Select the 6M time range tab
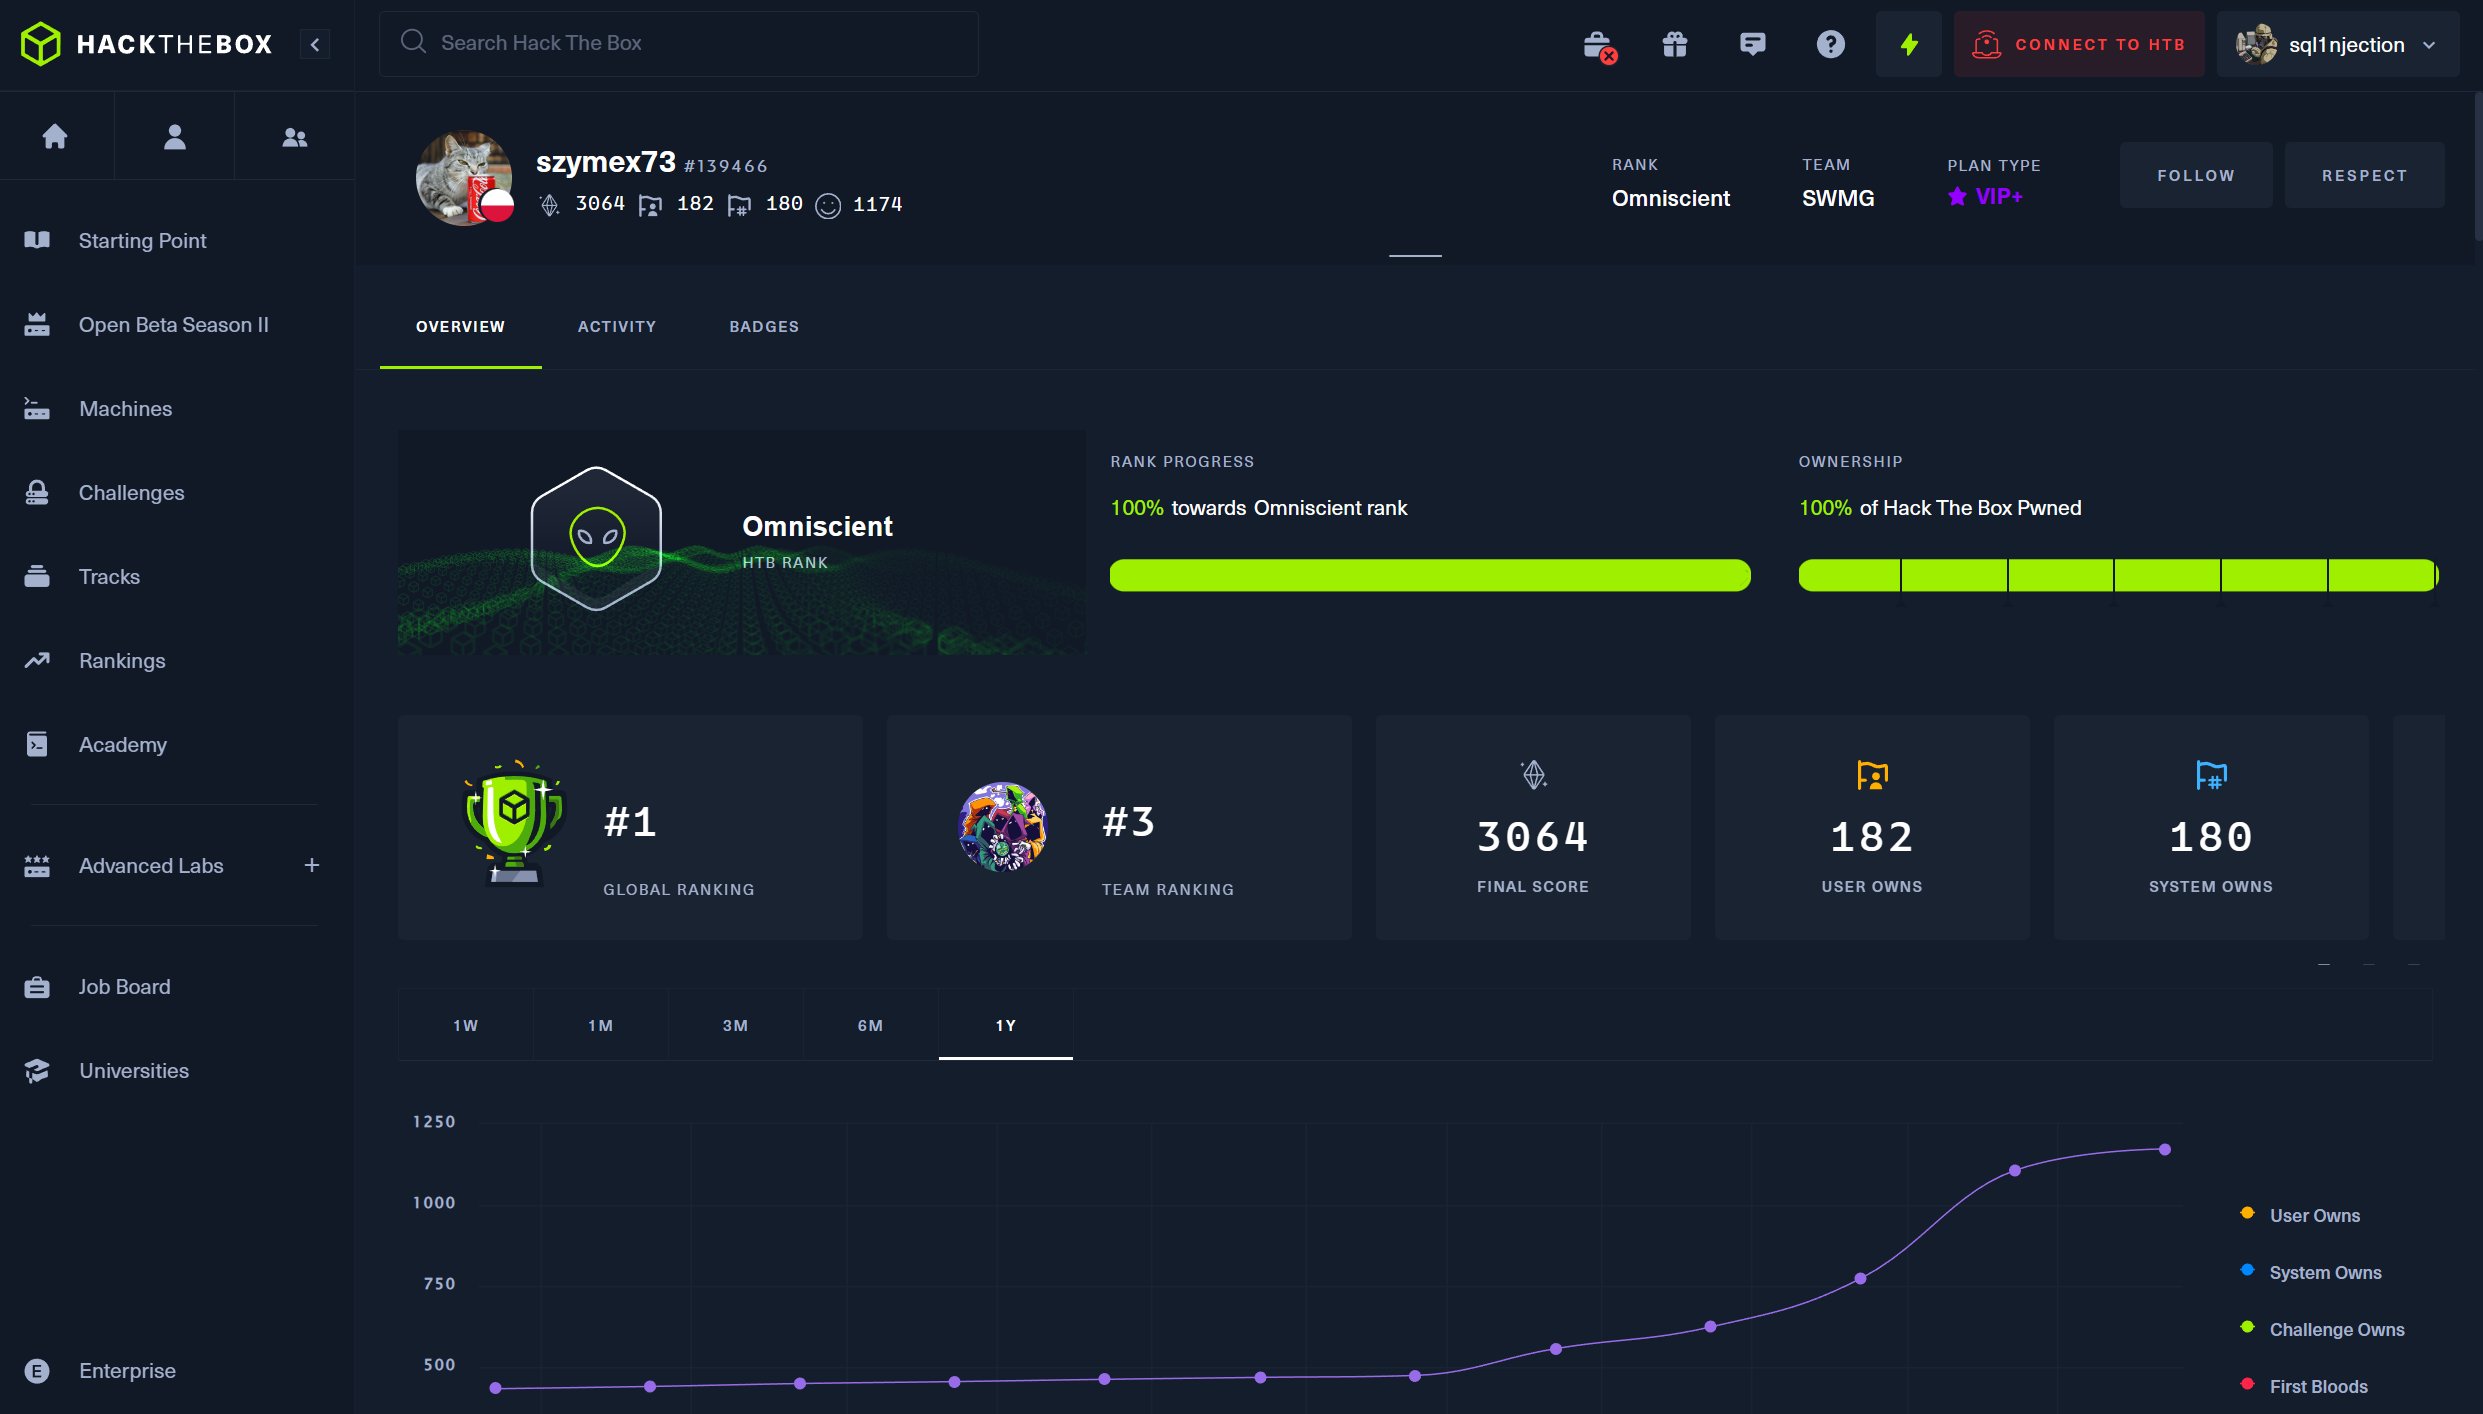The image size is (2483, 1414). tap(870, 1025)
